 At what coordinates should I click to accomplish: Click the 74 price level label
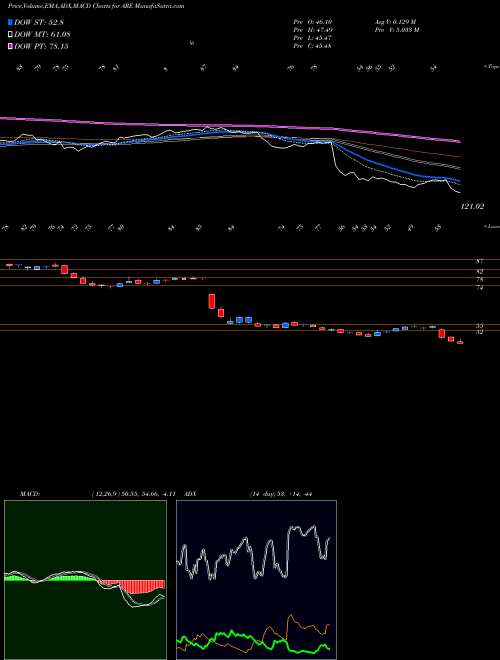479,288
